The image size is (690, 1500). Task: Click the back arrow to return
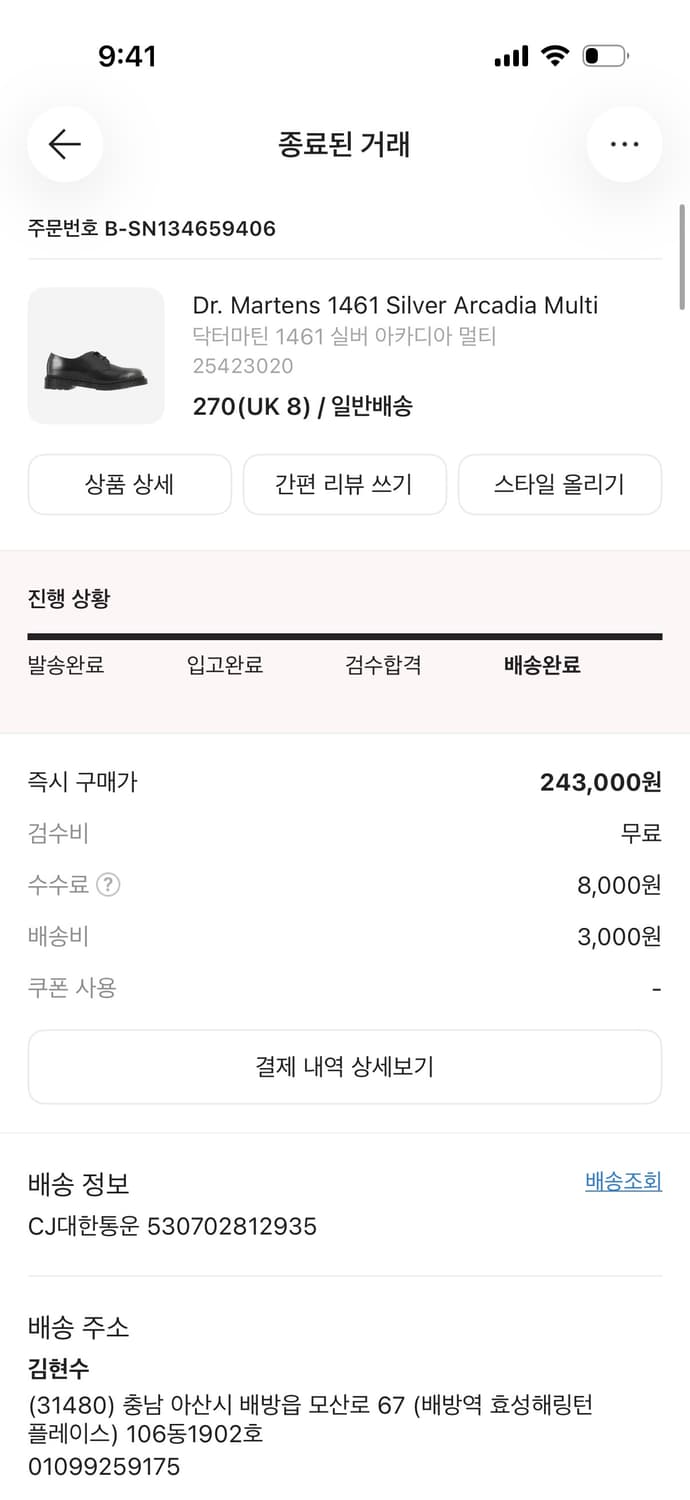[65, 144]
